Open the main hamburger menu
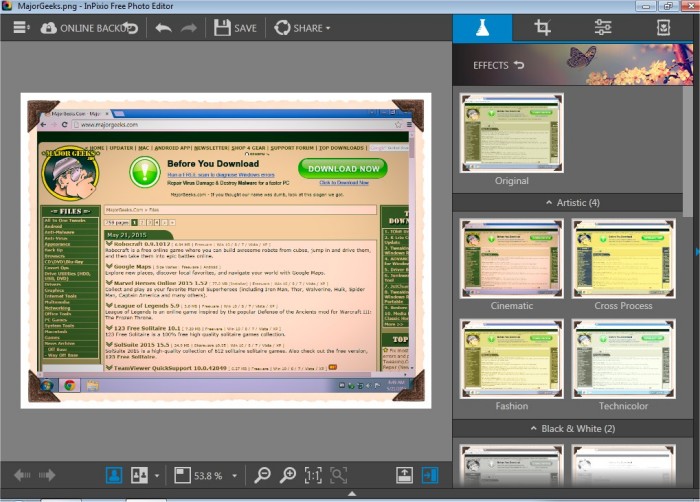700x502 pixels. [21, 28]
